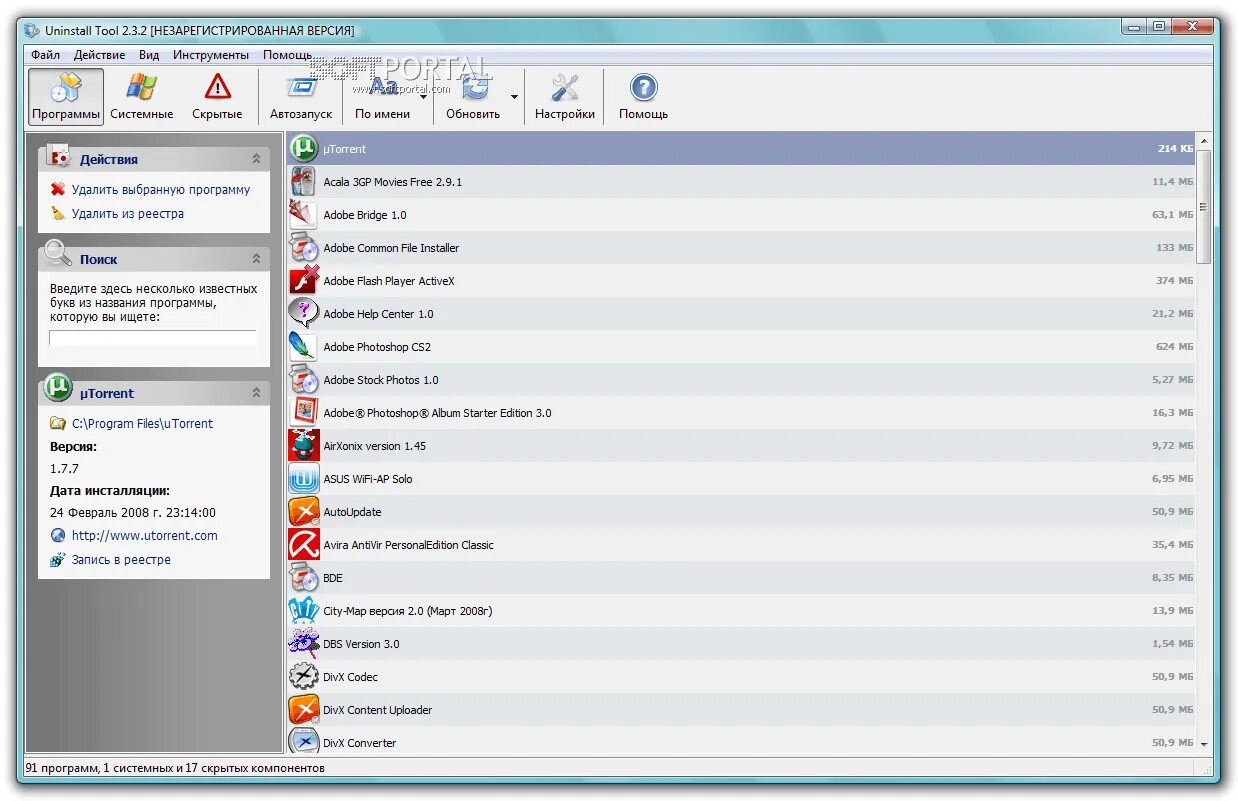This screenshot has width=1238, height=801.
Task: Open http://www.utorrent.com link
Action: (x=144, y=535)
